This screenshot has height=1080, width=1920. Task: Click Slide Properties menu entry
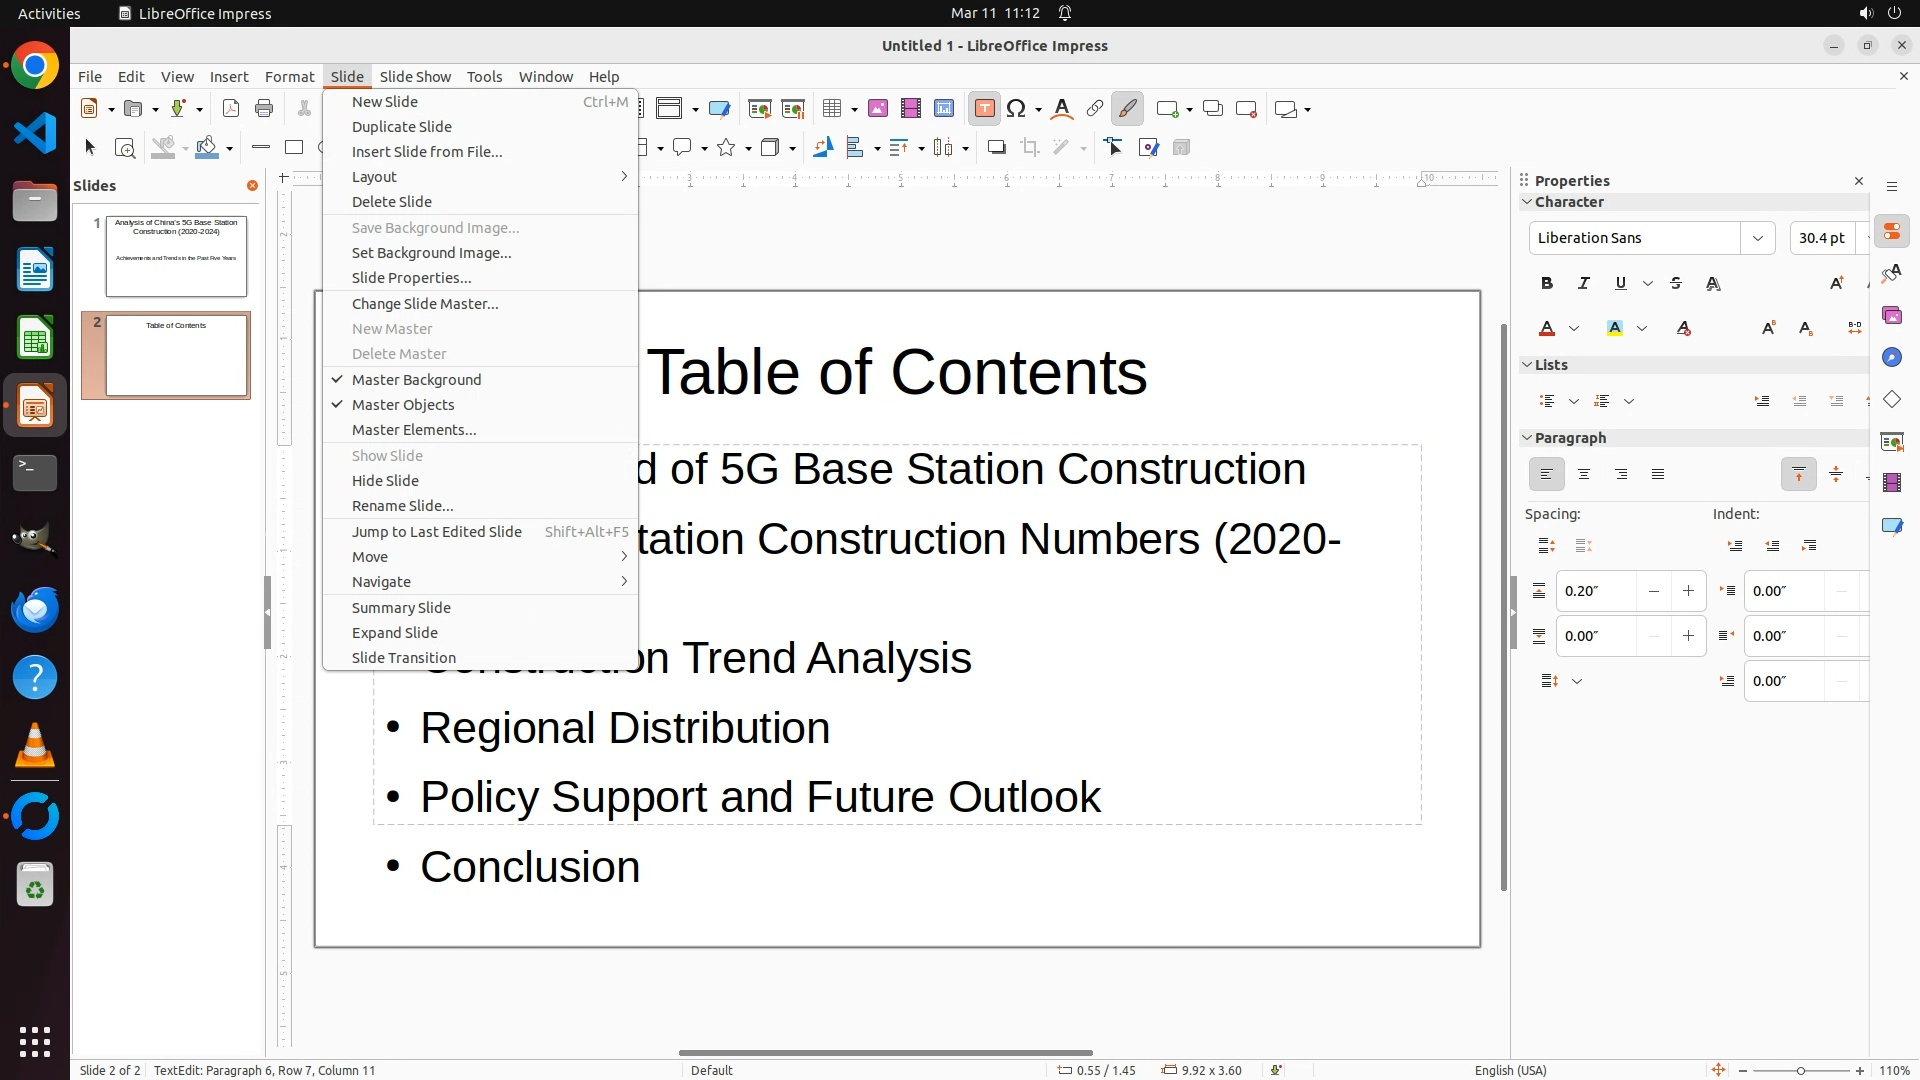pos(411,278)
